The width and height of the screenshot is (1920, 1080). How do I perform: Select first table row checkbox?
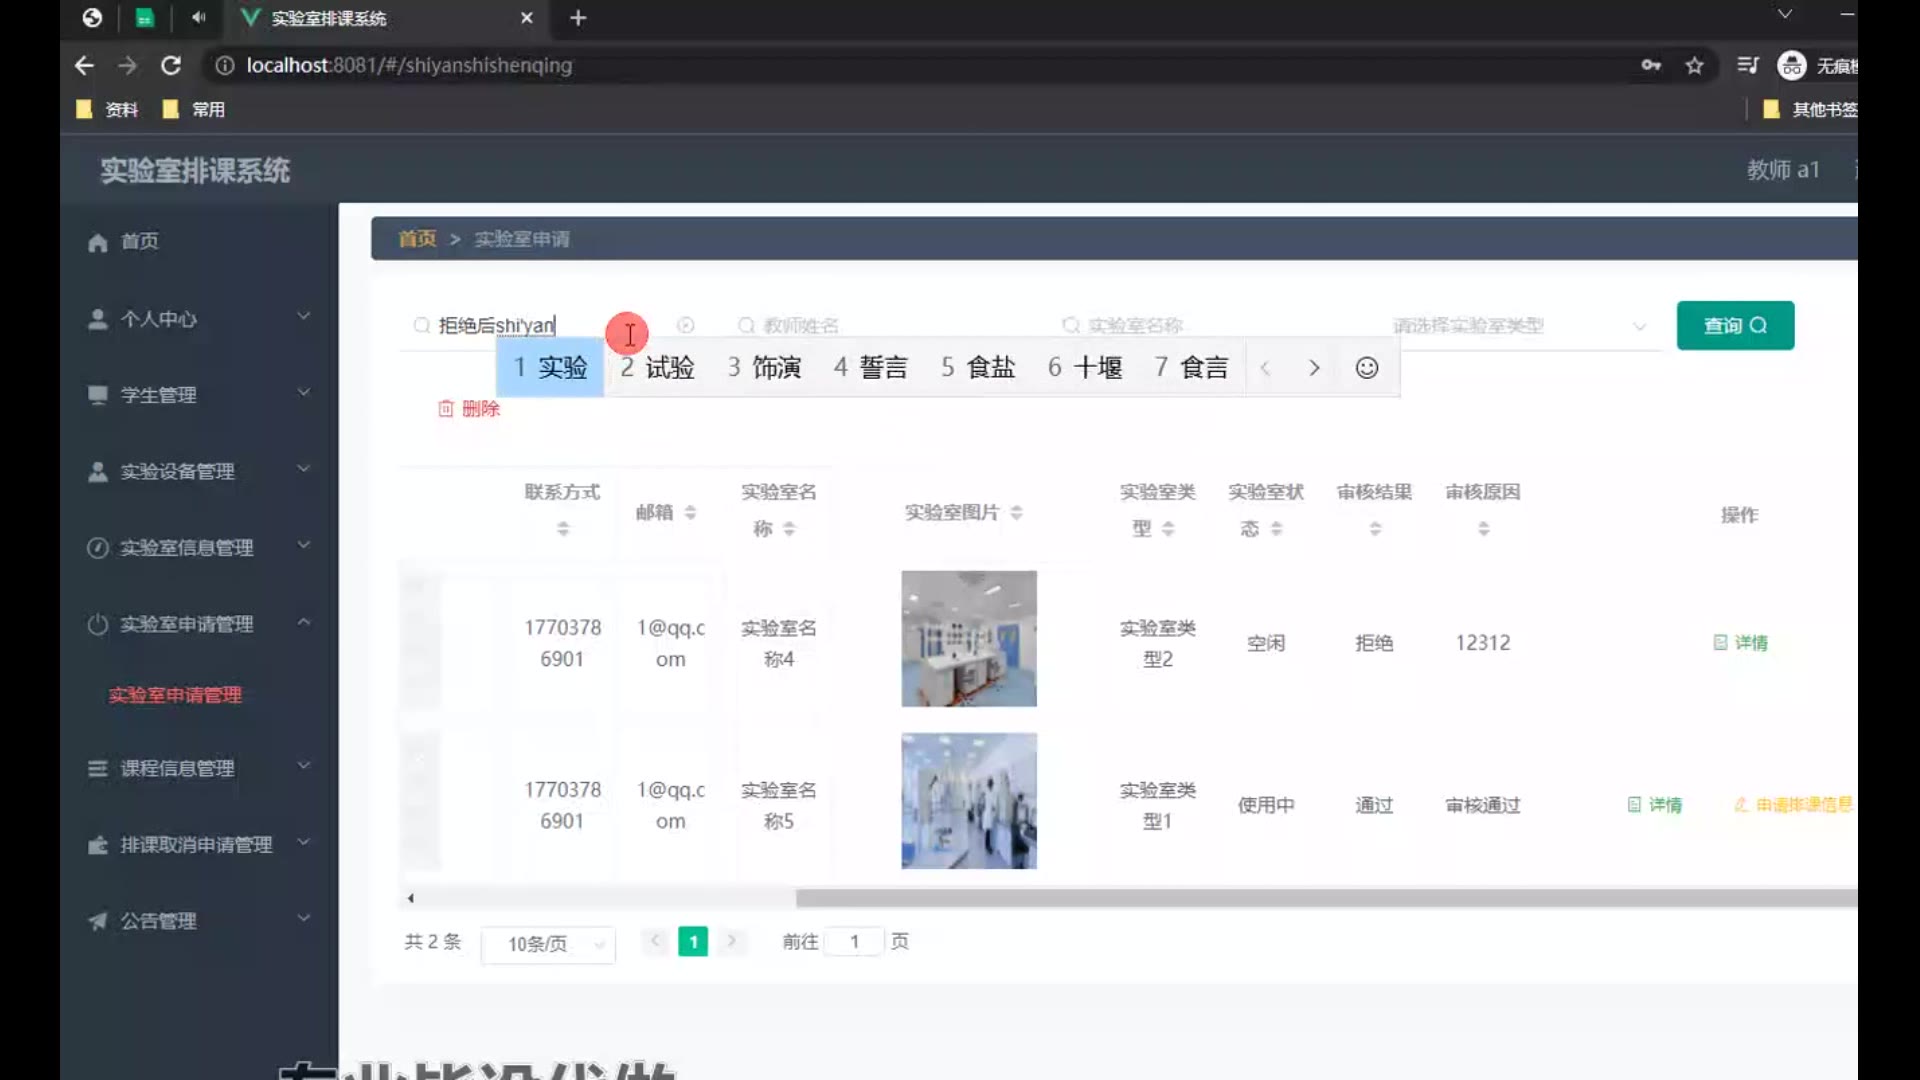point(420,640)
